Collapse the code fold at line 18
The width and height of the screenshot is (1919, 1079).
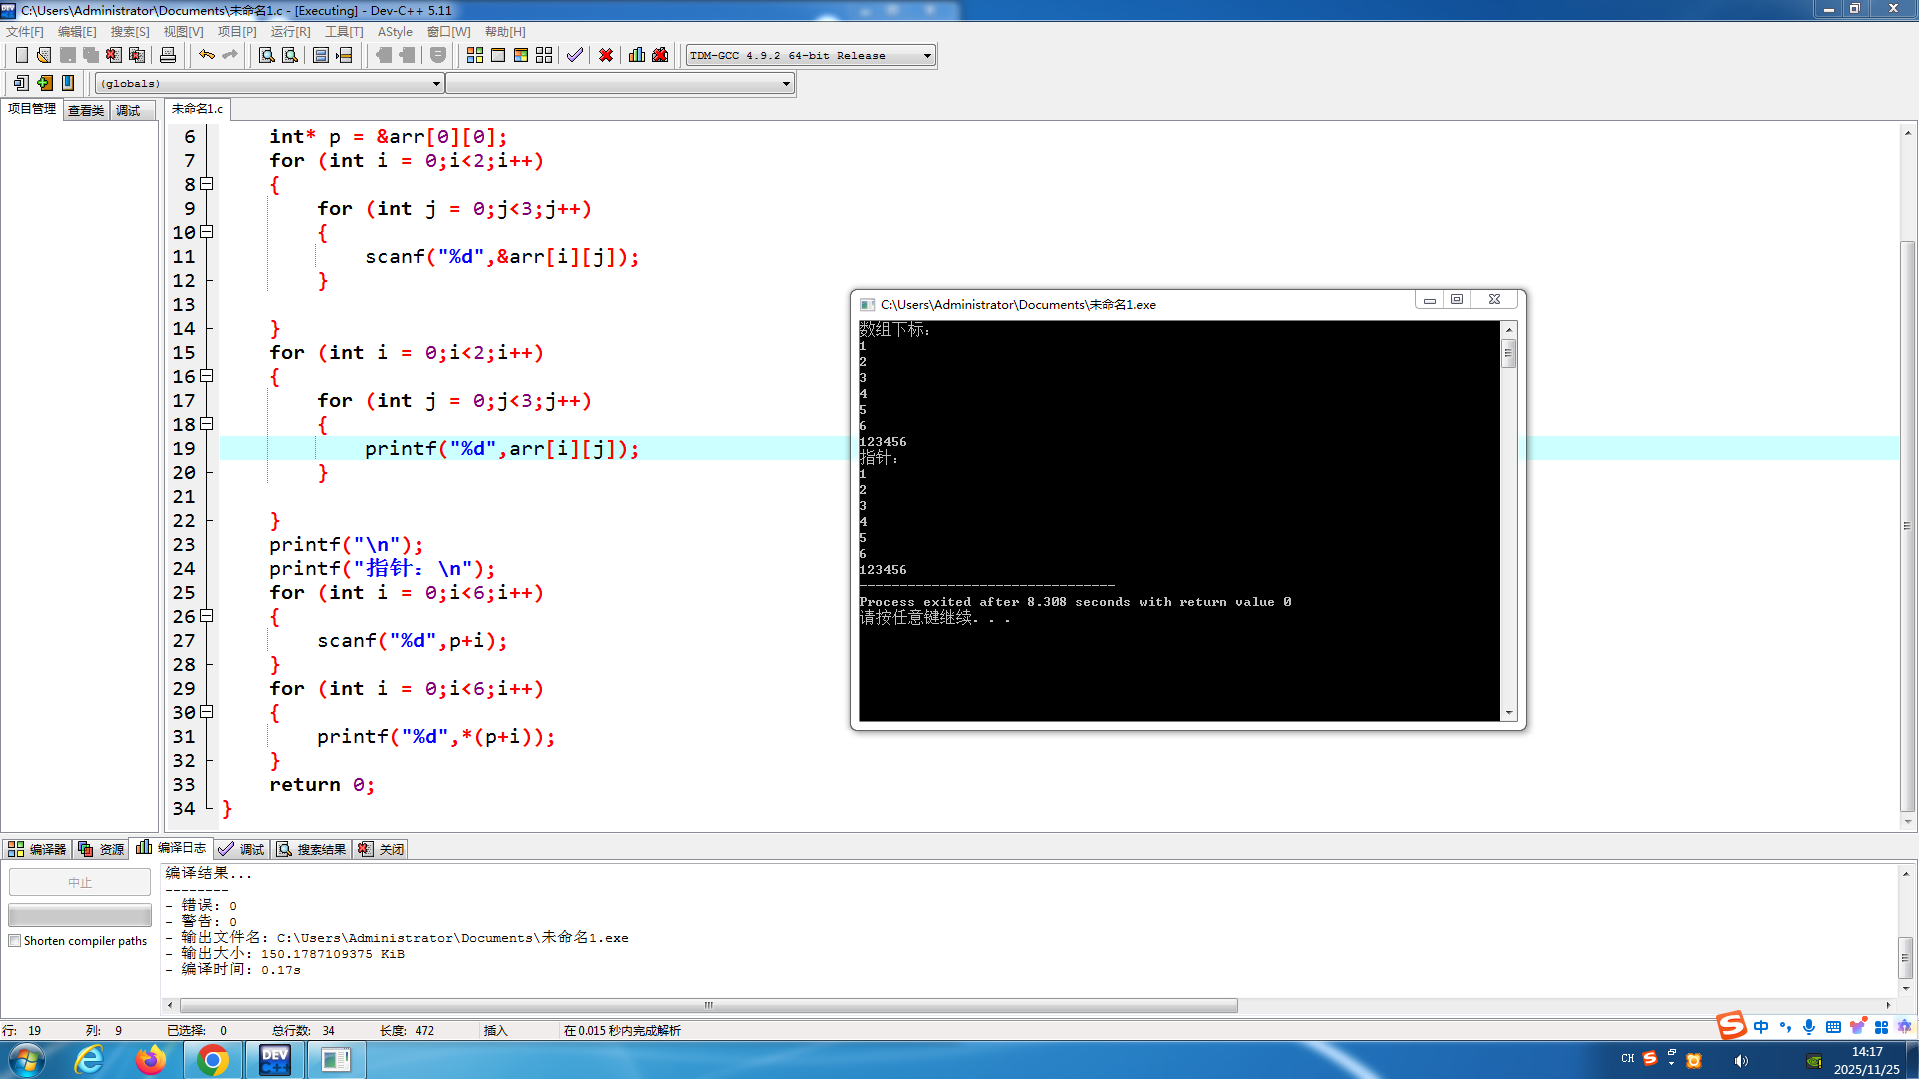tap(207, 424)
